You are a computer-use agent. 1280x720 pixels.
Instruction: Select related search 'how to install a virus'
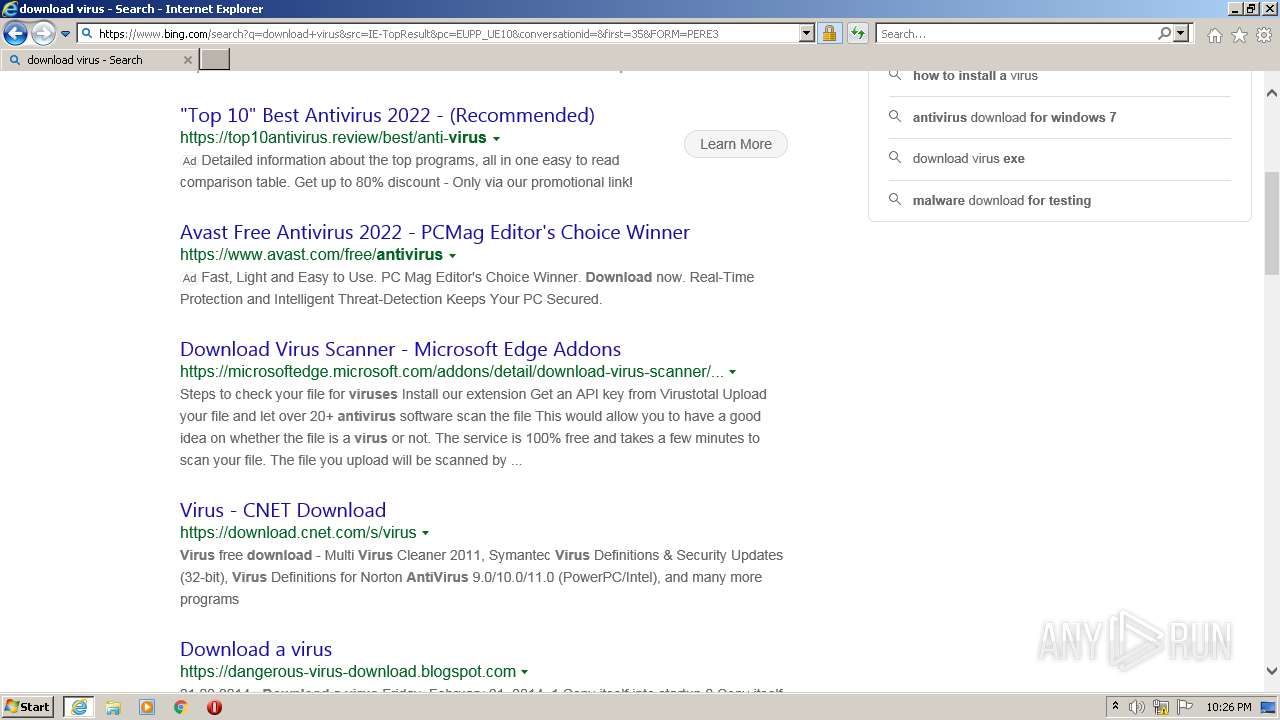pyautogui.click(x=975, y=76)
